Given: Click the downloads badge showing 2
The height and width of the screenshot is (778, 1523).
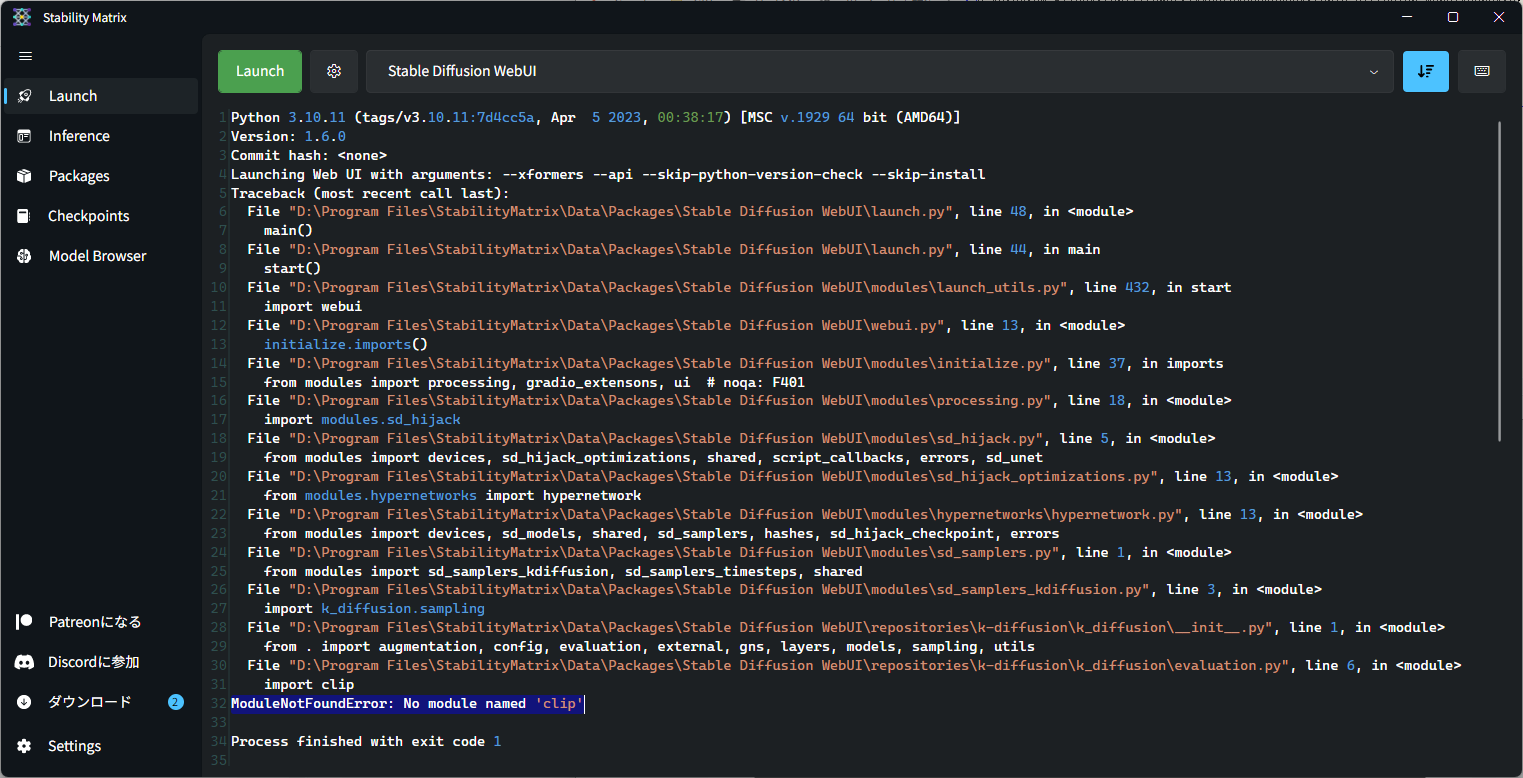Looking at the screenshot, I should [x=176, y=702].
